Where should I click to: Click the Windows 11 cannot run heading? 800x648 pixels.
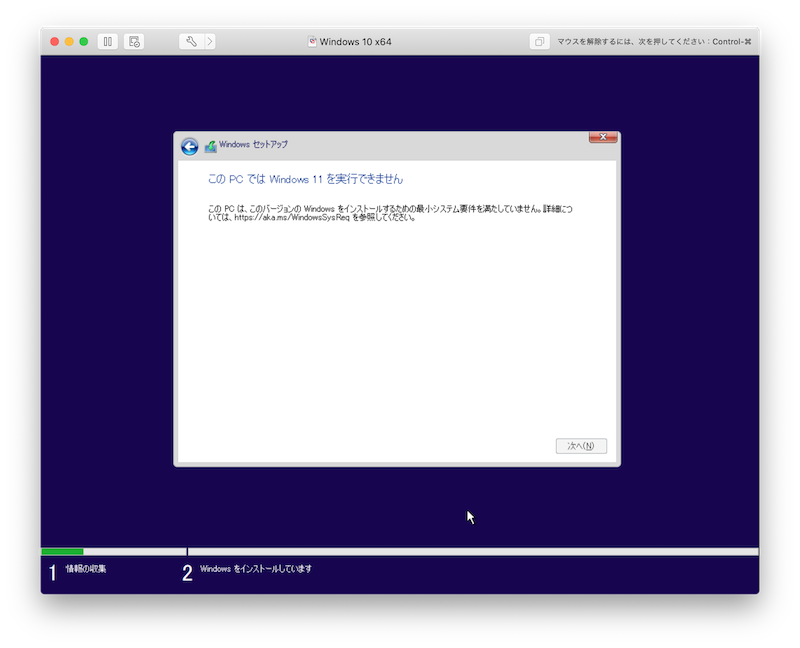305,179
